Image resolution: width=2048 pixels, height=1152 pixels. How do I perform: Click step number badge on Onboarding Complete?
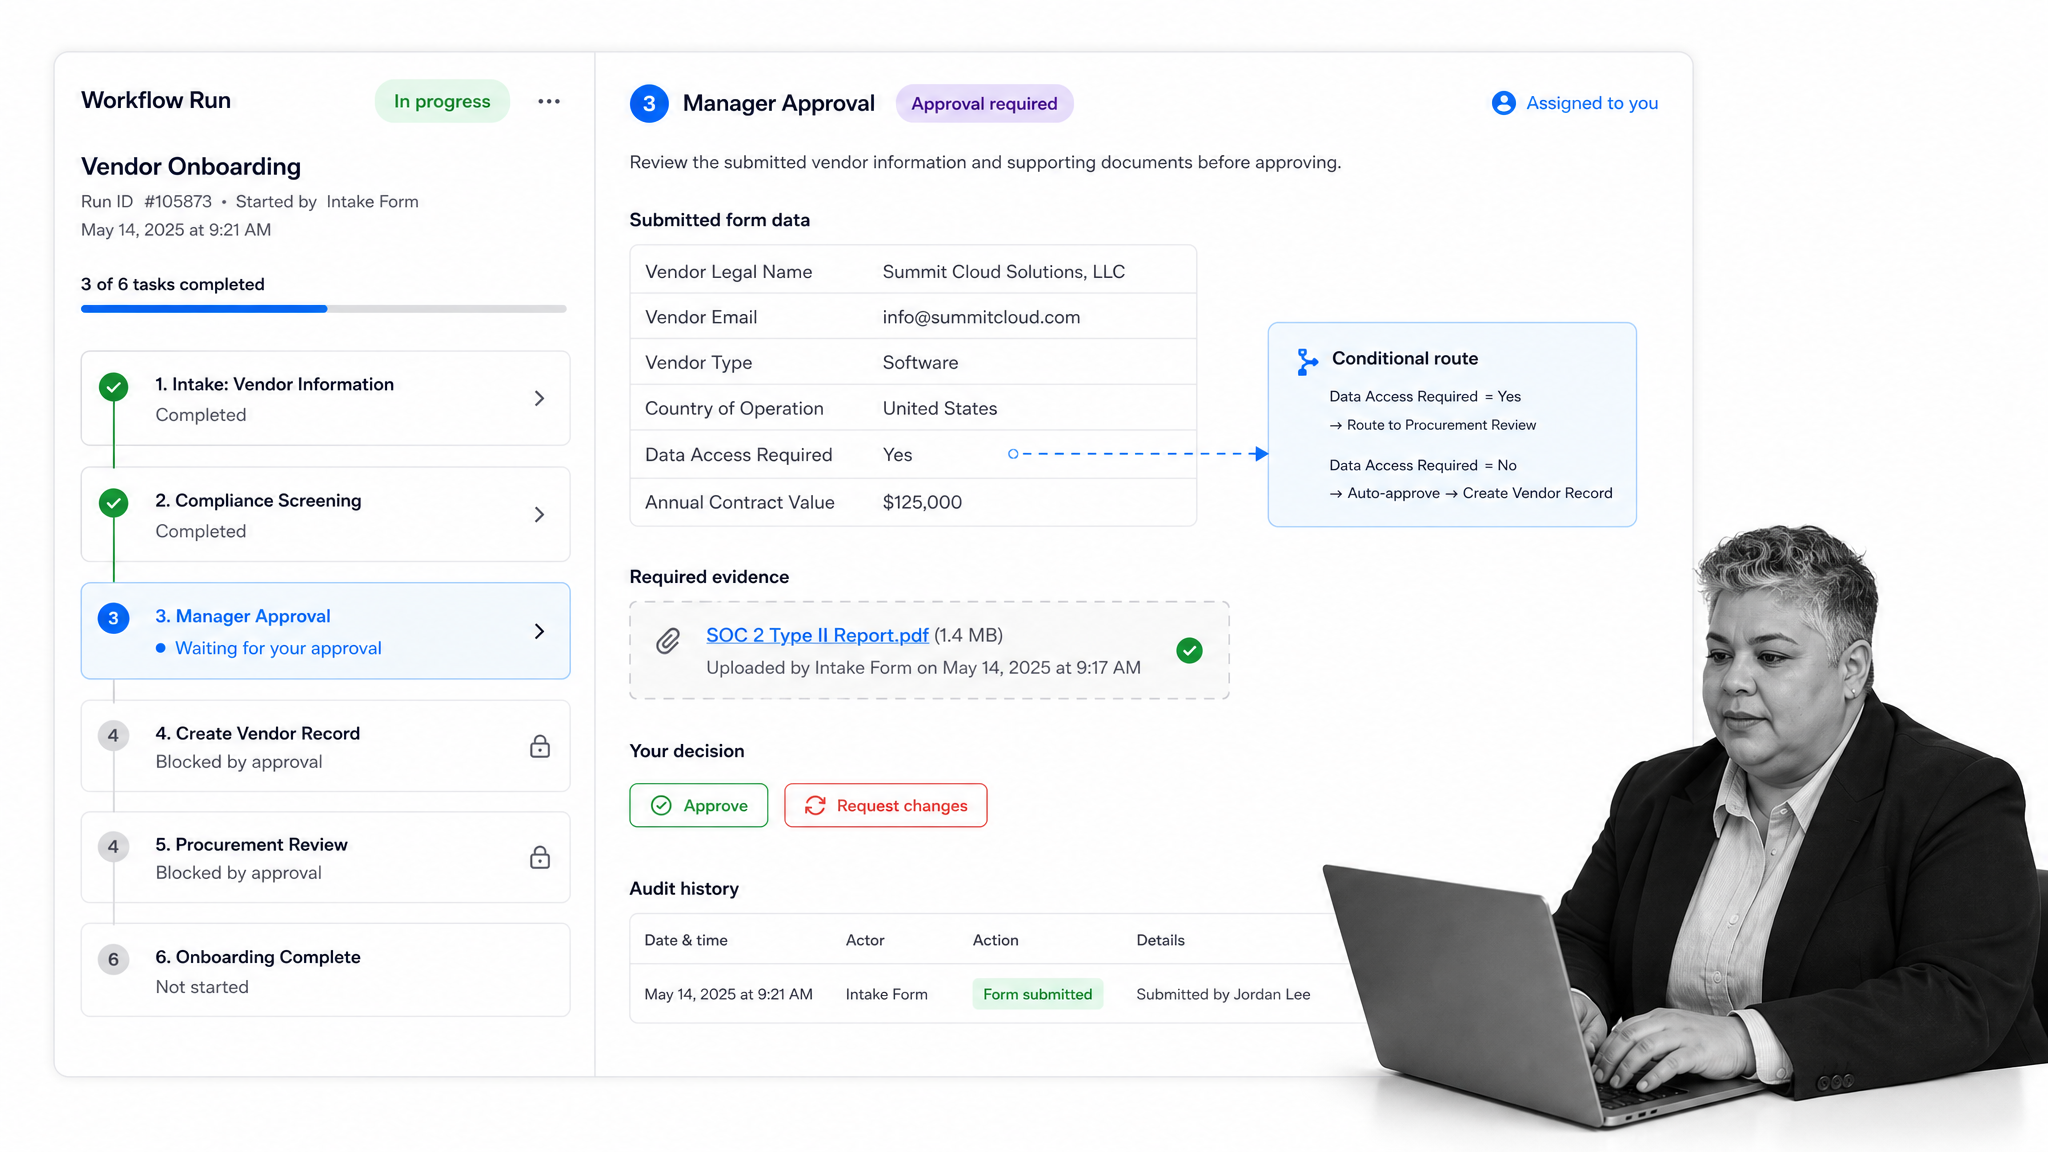[113, 959]
